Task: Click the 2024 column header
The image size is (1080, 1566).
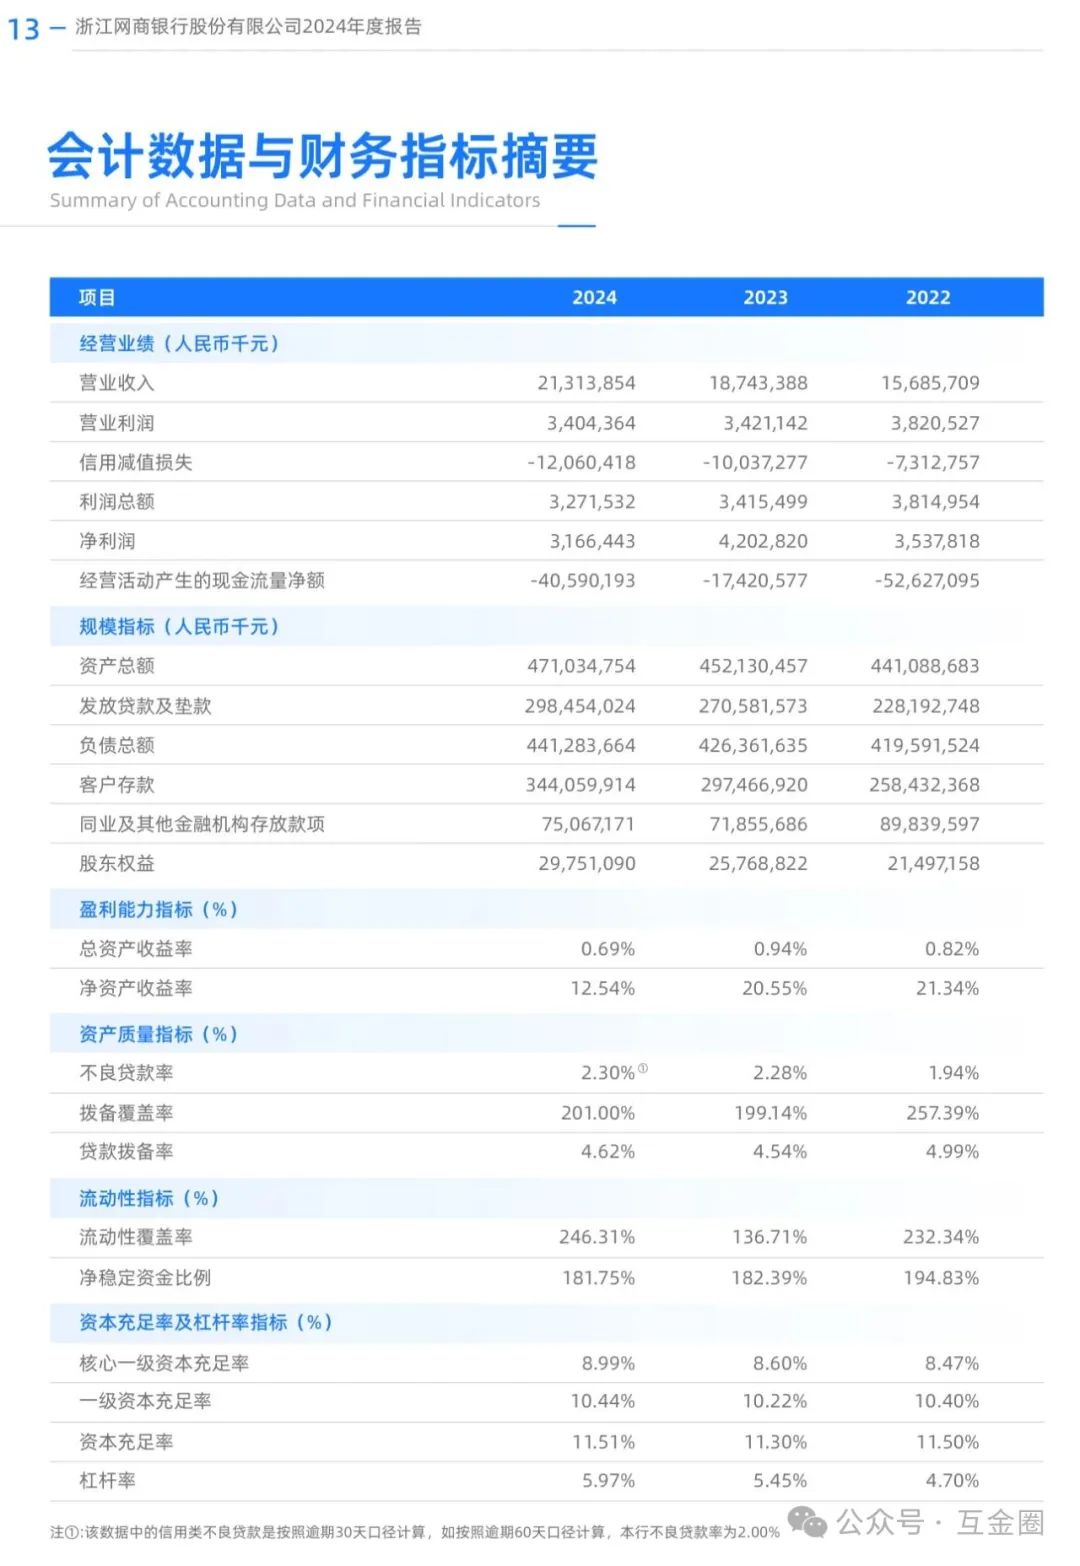Action: coord(594,297)
